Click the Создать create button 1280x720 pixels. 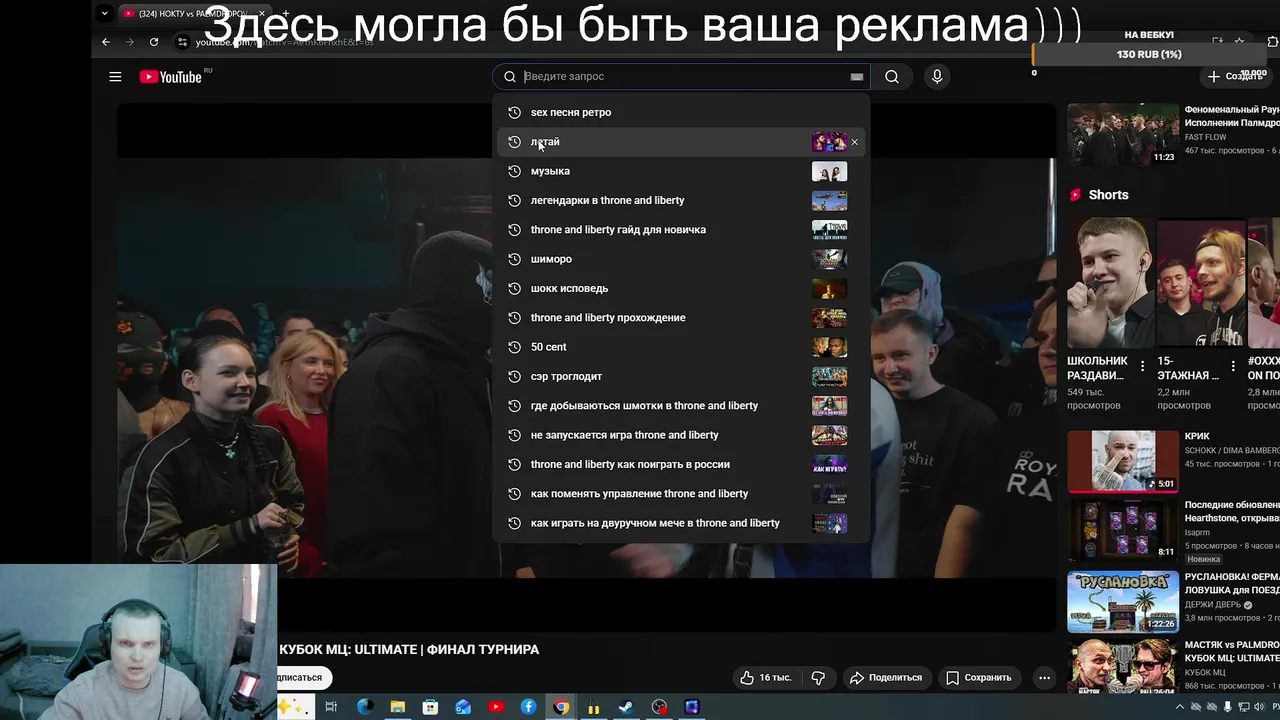pyautogui.click(x=1235, y=76)
